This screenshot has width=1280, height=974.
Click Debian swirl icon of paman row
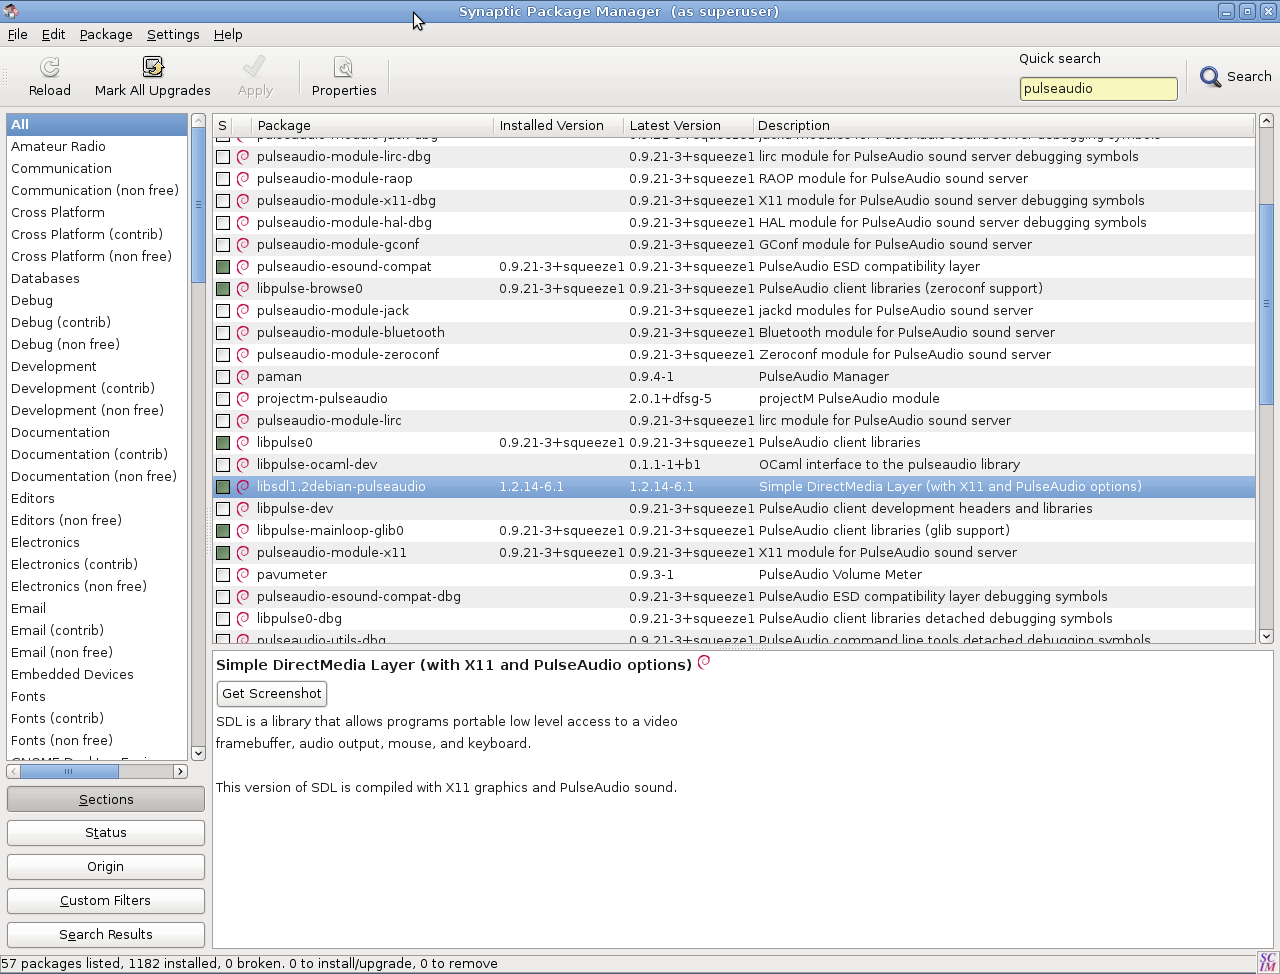click(x=243, y=377)
